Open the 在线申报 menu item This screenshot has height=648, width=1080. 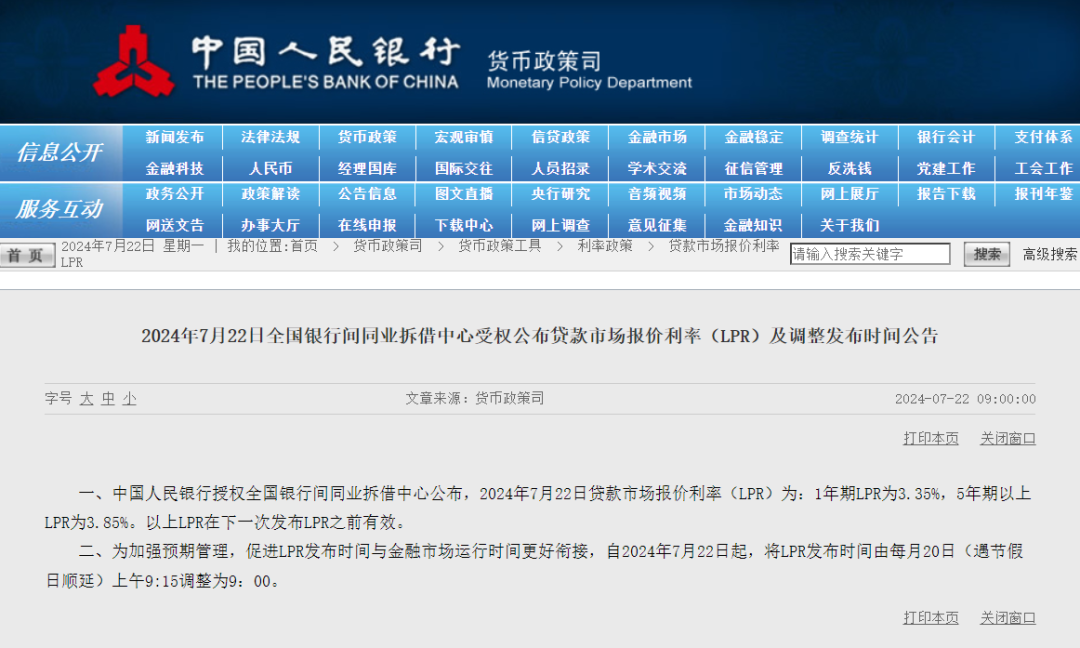tap(367, 225)
